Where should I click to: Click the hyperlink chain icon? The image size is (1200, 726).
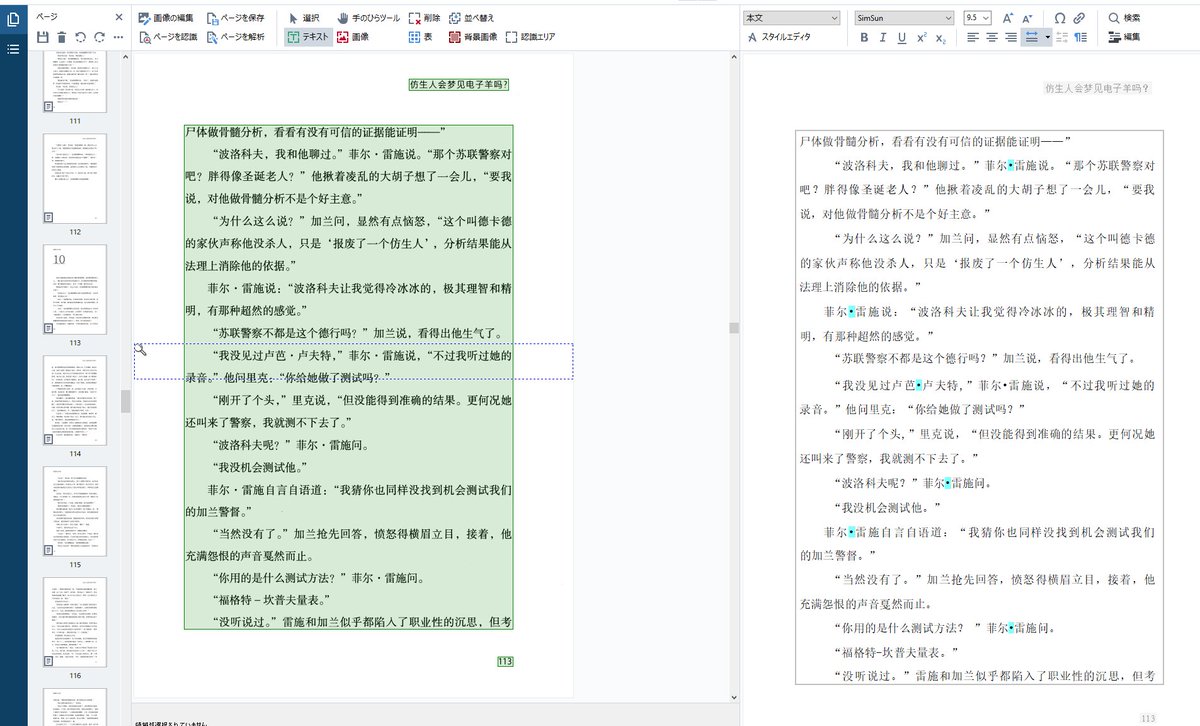[1079, 18]
